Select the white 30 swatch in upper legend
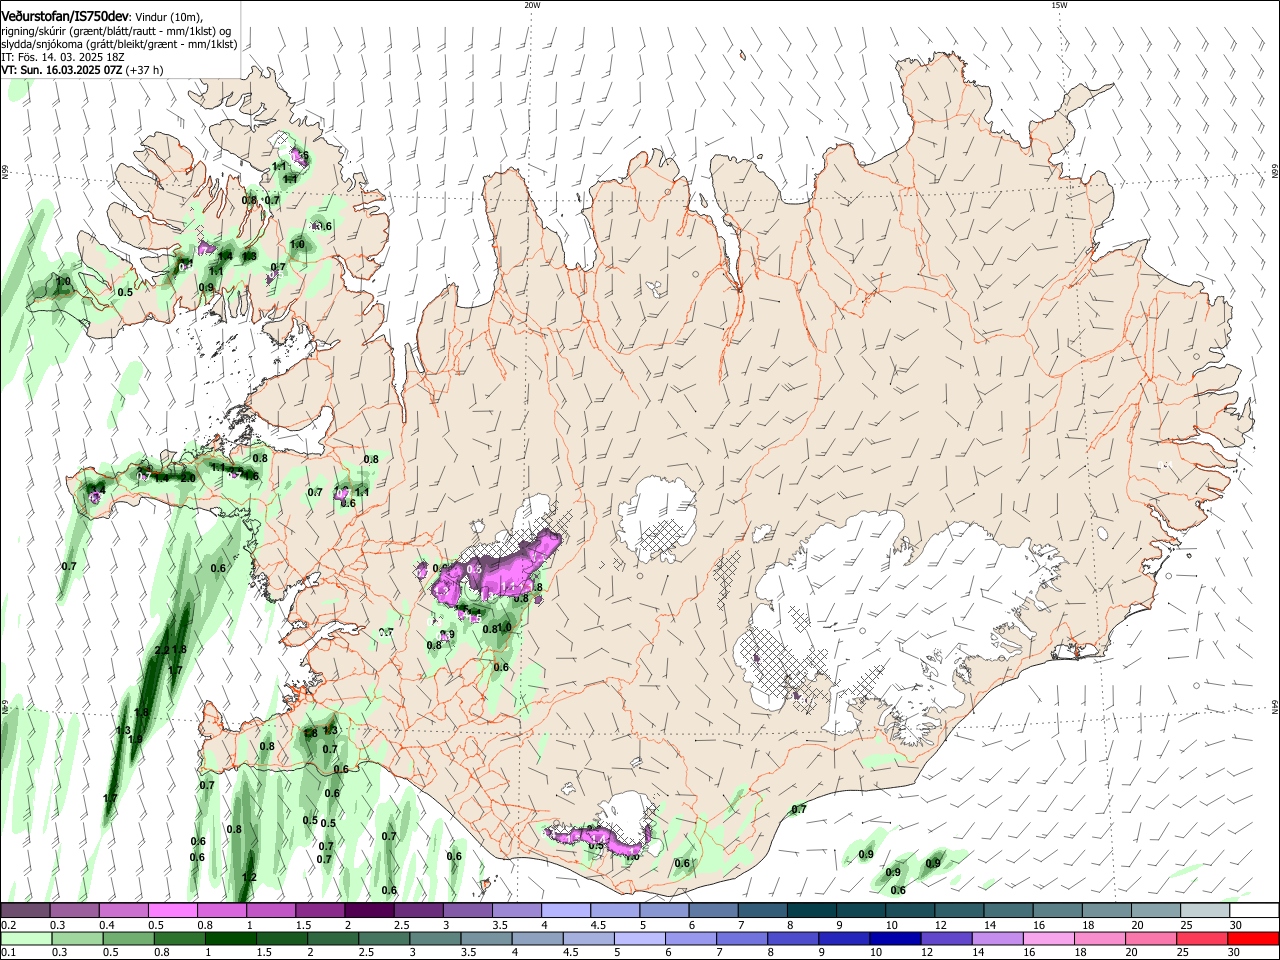The image size is (1280, 960). (1253, 911)
